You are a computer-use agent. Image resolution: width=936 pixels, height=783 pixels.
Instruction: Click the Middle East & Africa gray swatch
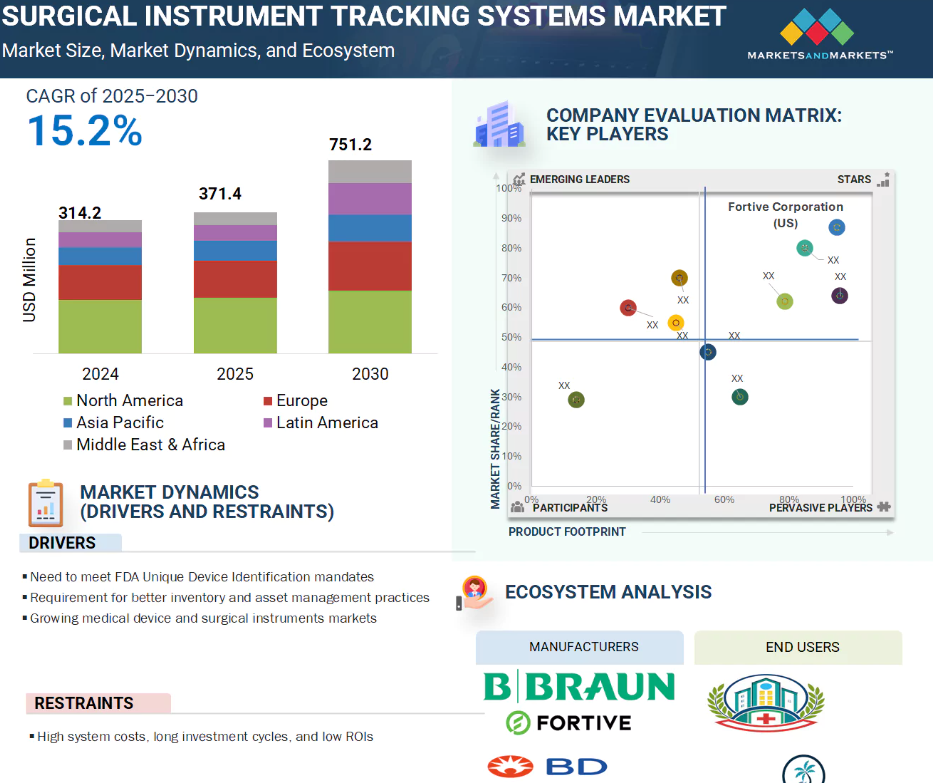(x=68, y=445)
